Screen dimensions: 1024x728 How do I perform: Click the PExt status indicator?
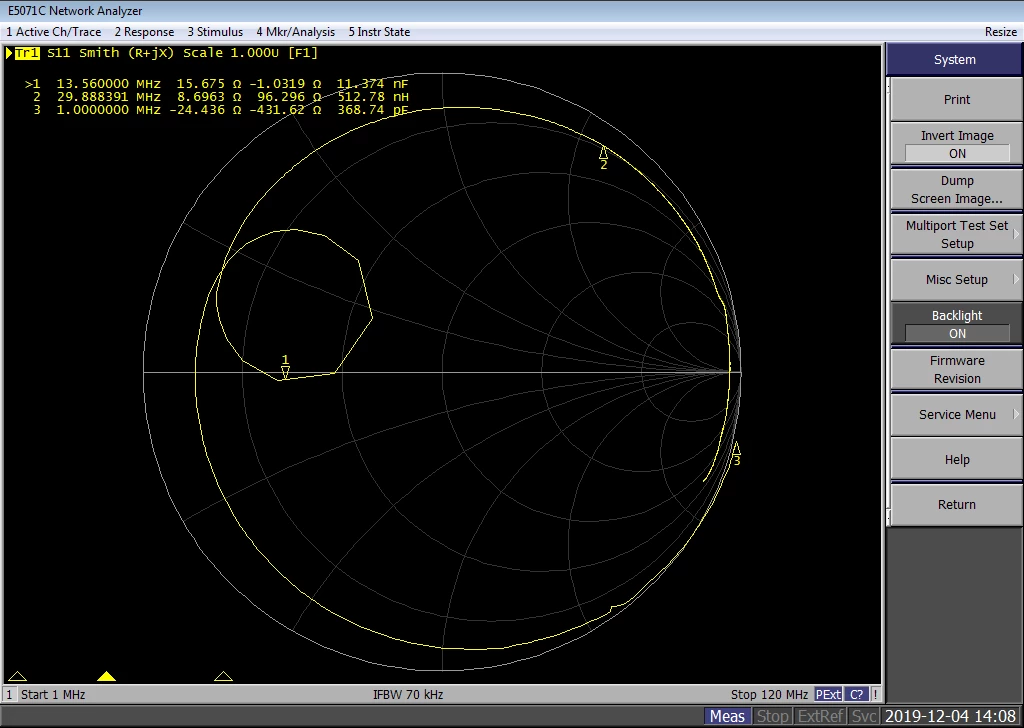(828, 695)
